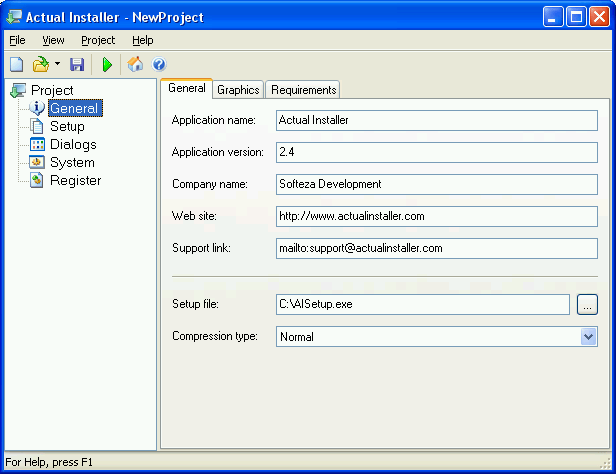Click the Normal compression combo box
The image size is (616, 474).
click(x=437, y=337)
